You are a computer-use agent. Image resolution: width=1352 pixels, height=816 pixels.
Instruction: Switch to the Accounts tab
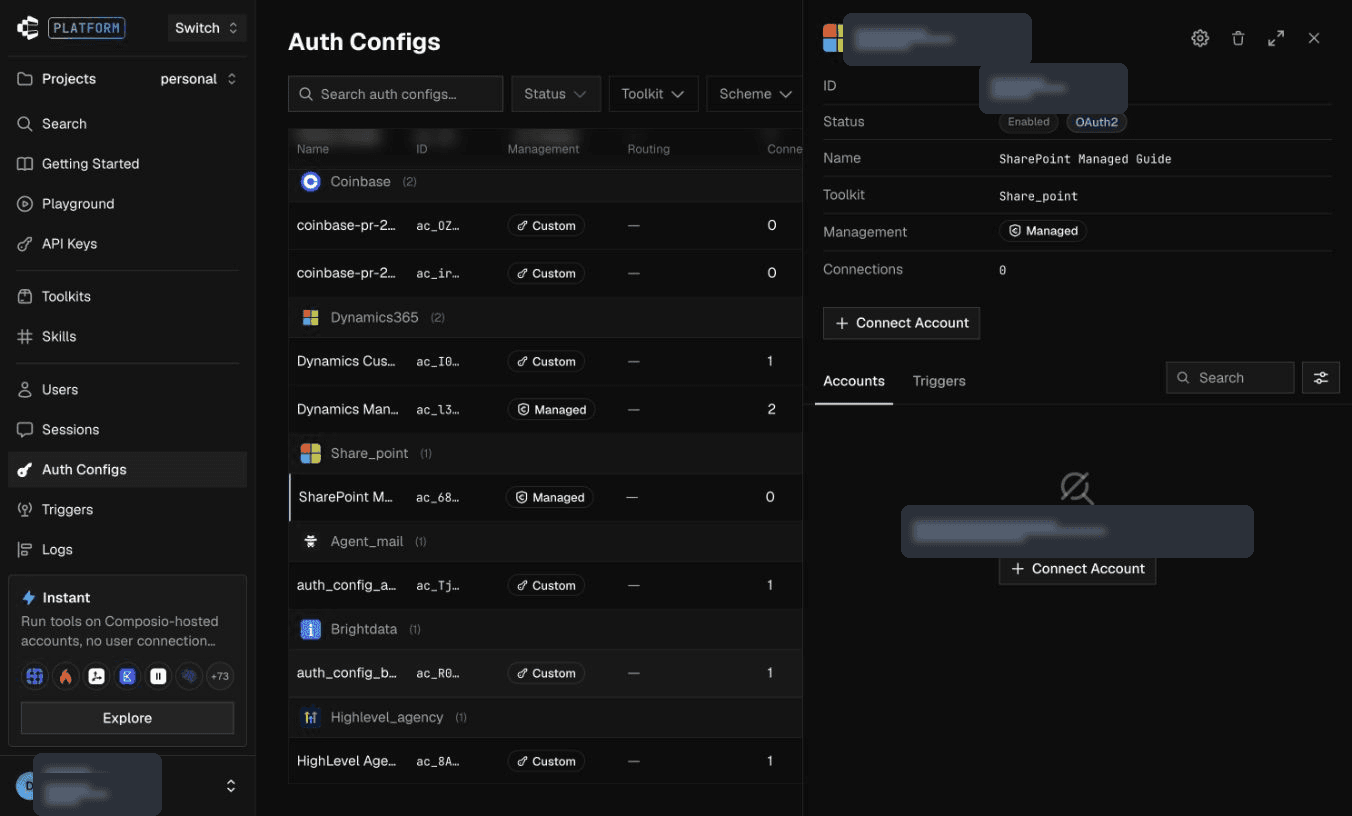(854, 381)
